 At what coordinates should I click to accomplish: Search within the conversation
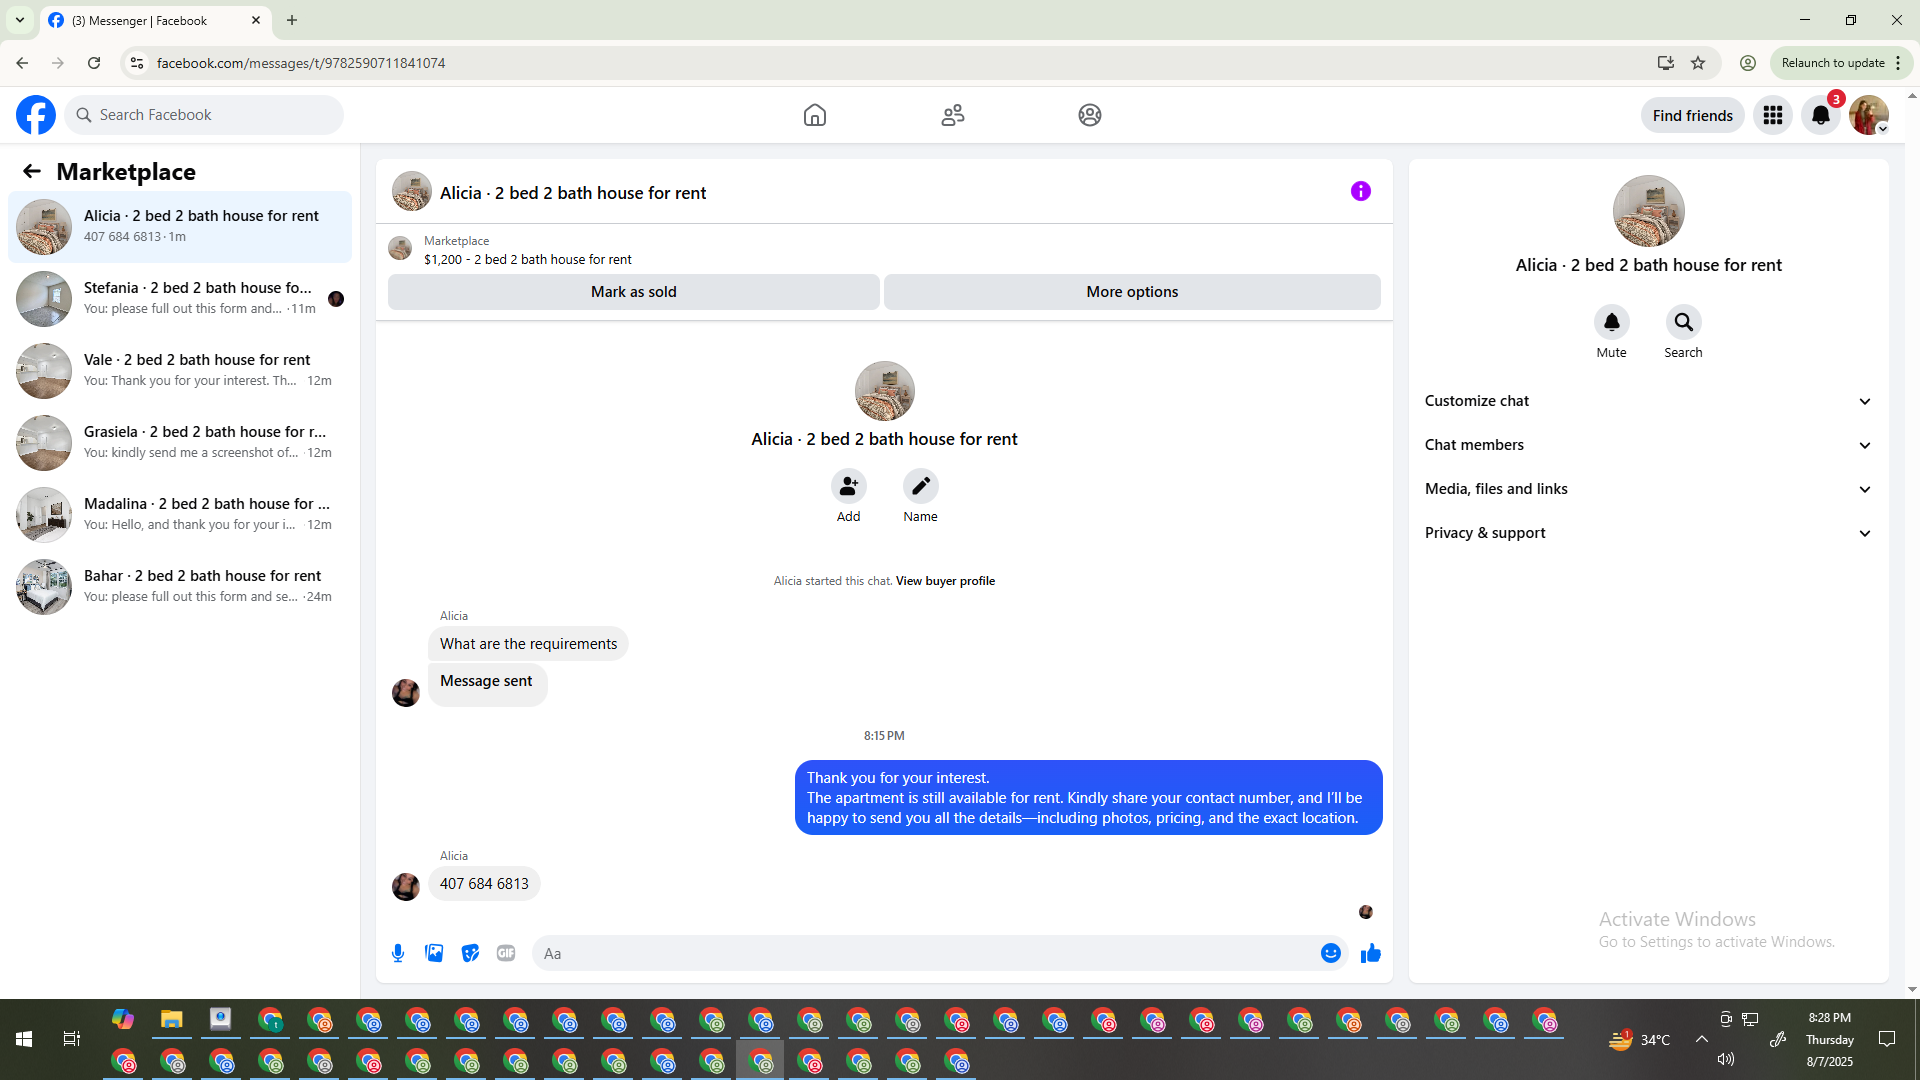pos(1684,322)
